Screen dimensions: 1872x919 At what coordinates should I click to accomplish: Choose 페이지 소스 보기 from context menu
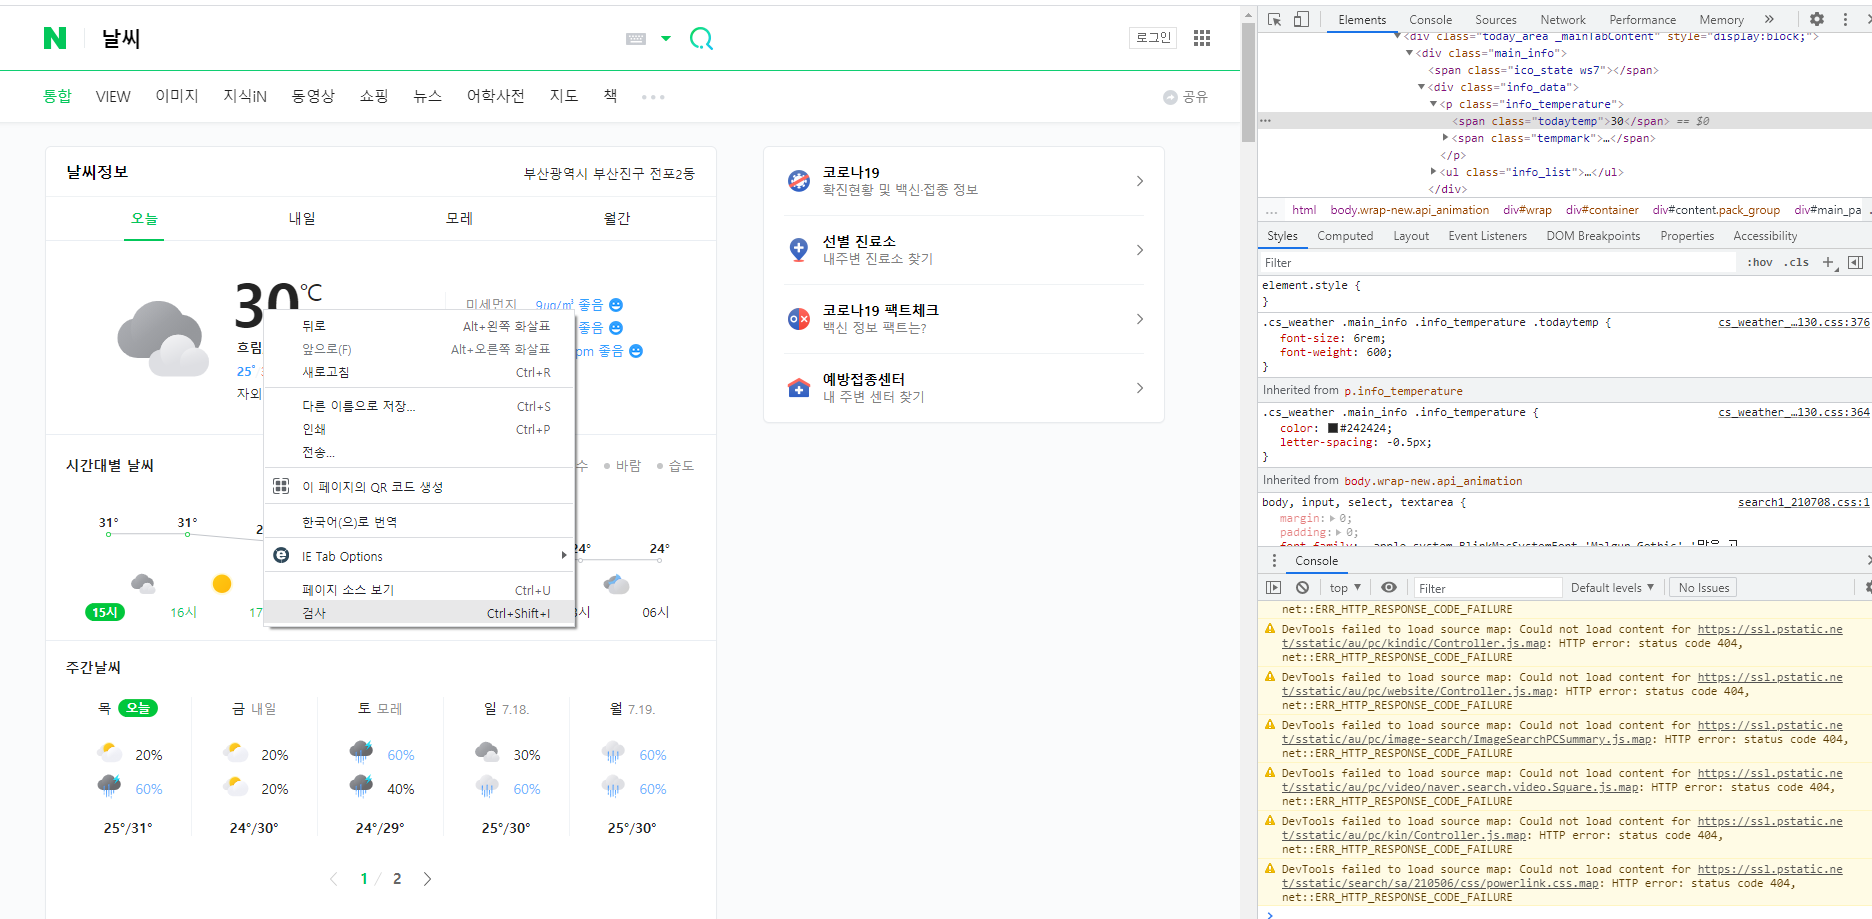coord(419,590)
